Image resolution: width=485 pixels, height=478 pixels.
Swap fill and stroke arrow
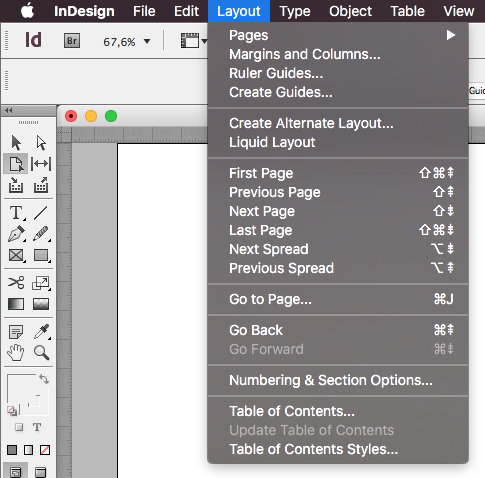click(44, 379)
